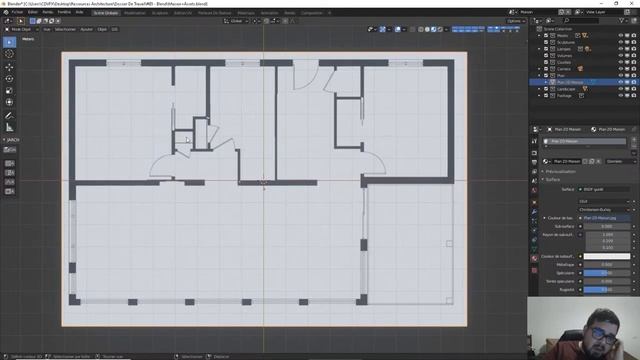Click the white subsurface color swatch
The width and height of the screenshot is (640, 360).
coord(607,256)
